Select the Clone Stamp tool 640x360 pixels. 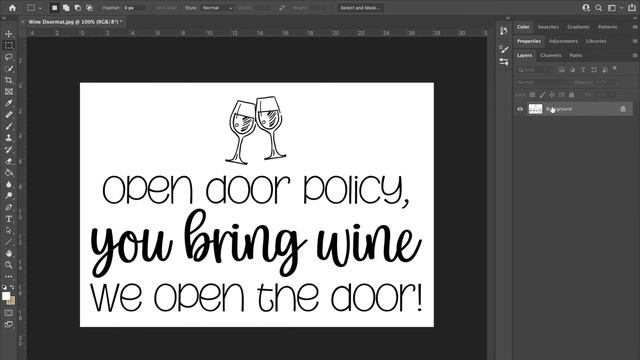[x=9, y=138]
